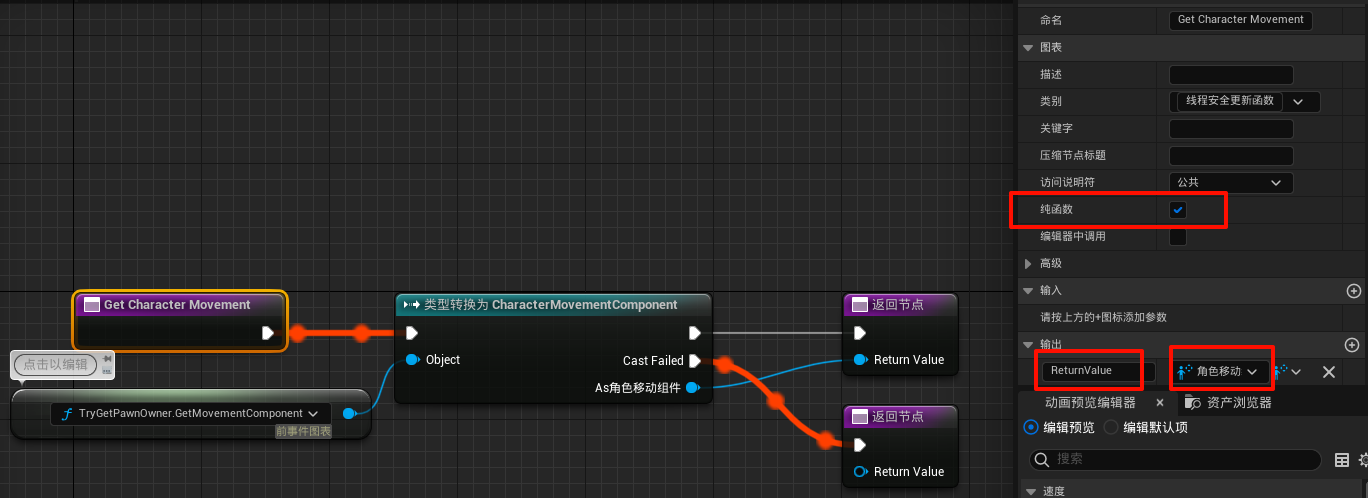Viewport: 1368px width, 498px height.
Task: Open the container type dropdown next to 角色移动
Action: (x=1287, y=371)
